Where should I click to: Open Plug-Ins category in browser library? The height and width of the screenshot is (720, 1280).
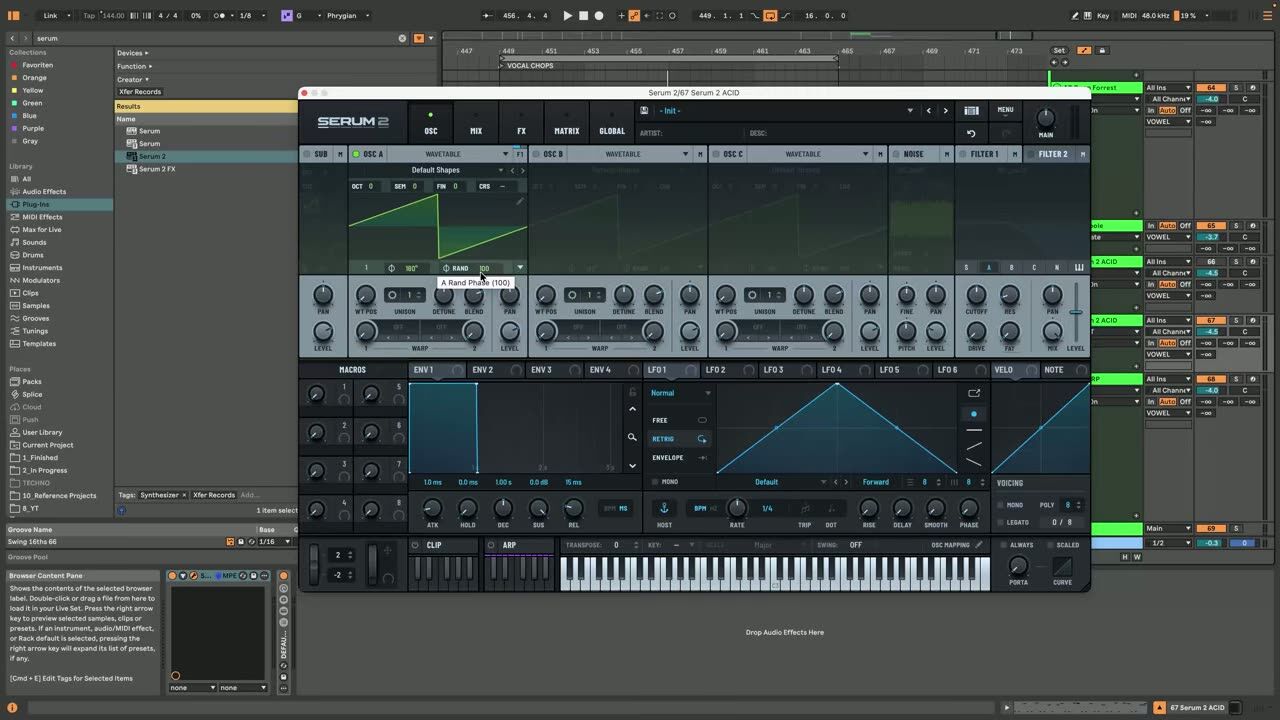point(36,204)
